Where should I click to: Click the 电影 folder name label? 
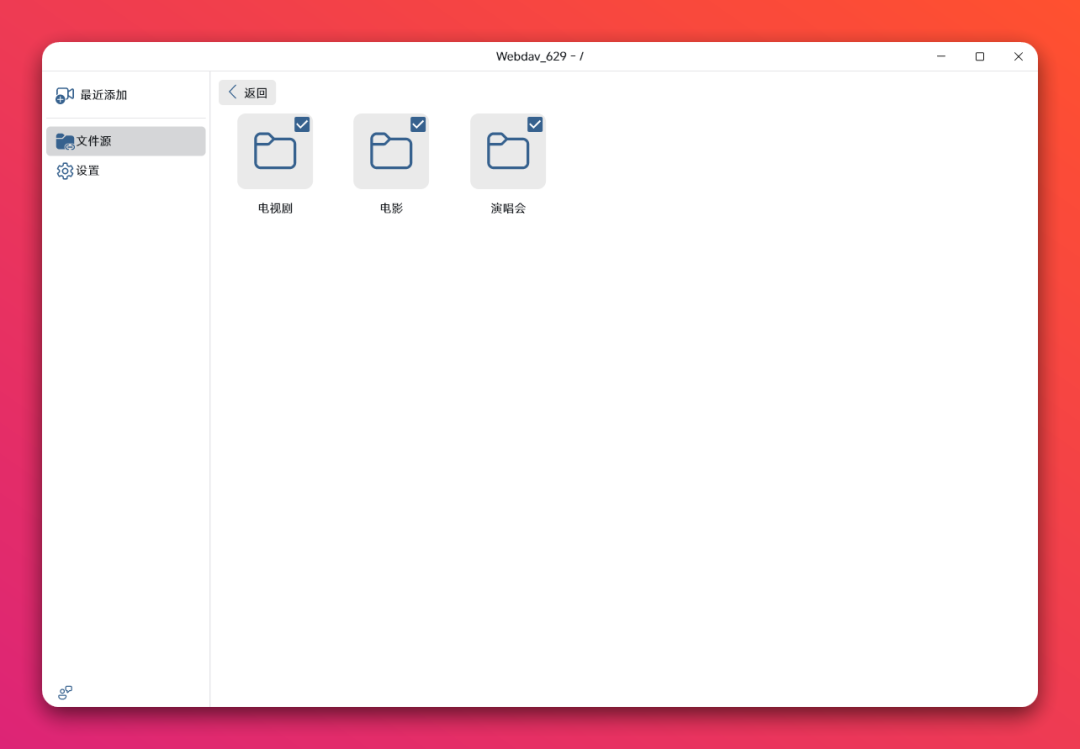[391, 209]
